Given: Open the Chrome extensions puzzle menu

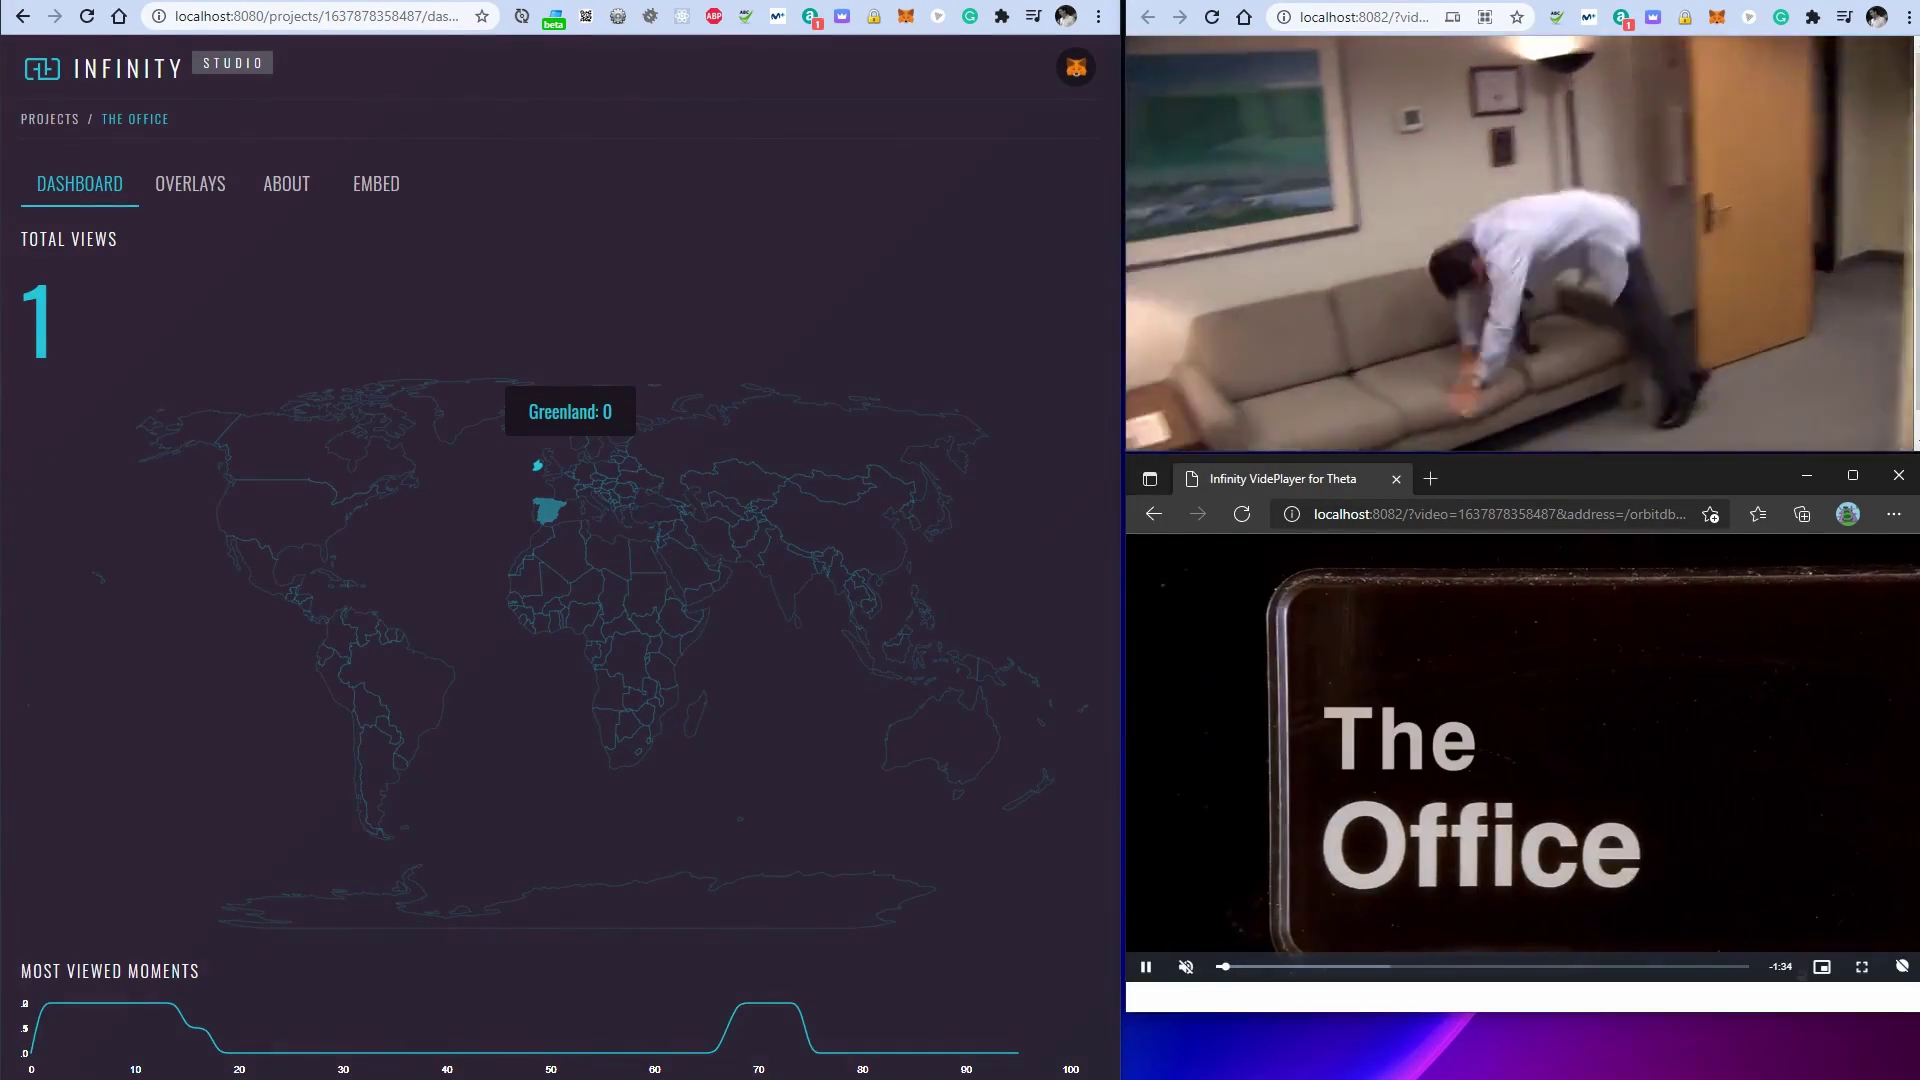Looking at the screenshot, I should point(1001,17).
